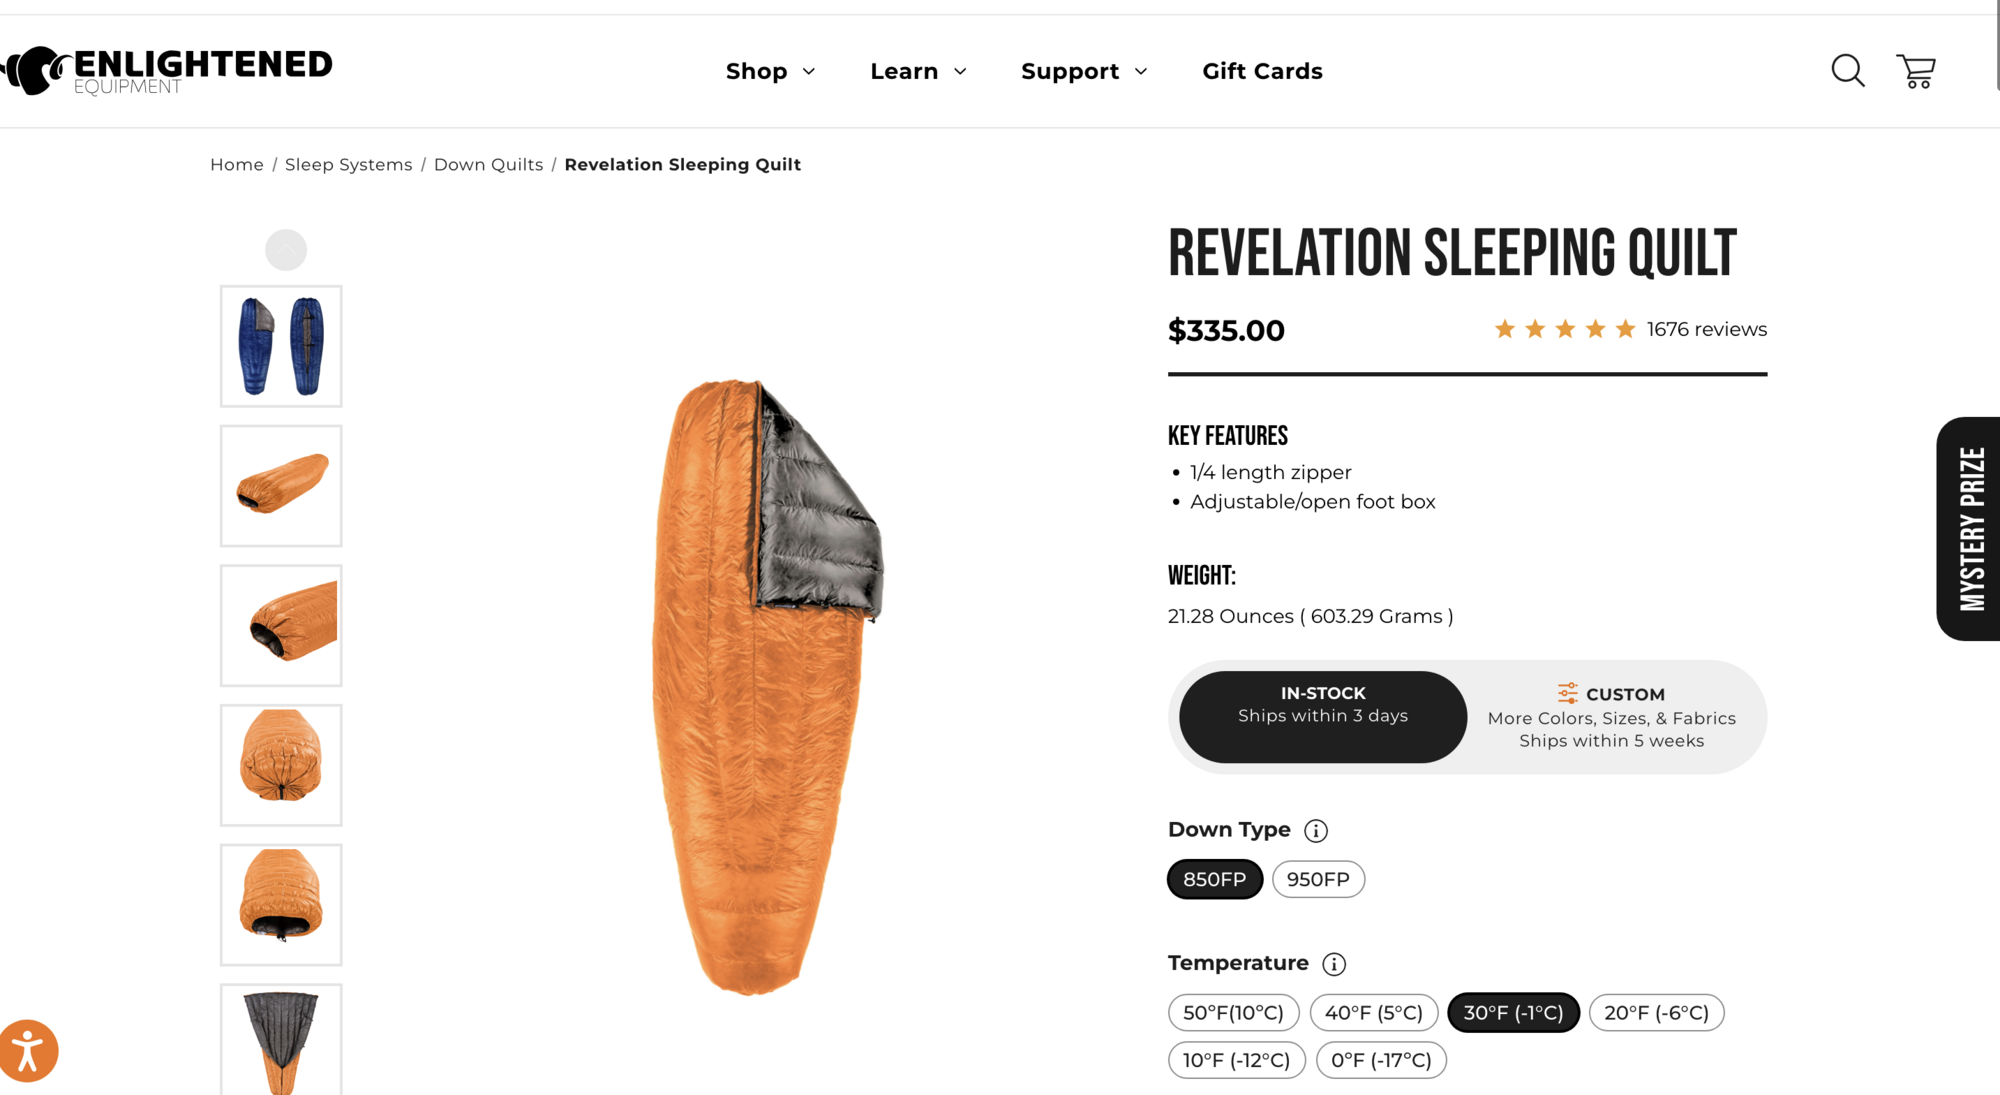This screenshot has height=1095, width=2000.
Task: Go to the Down Quilts breadcrumb link
Action: tap(488, 164)
